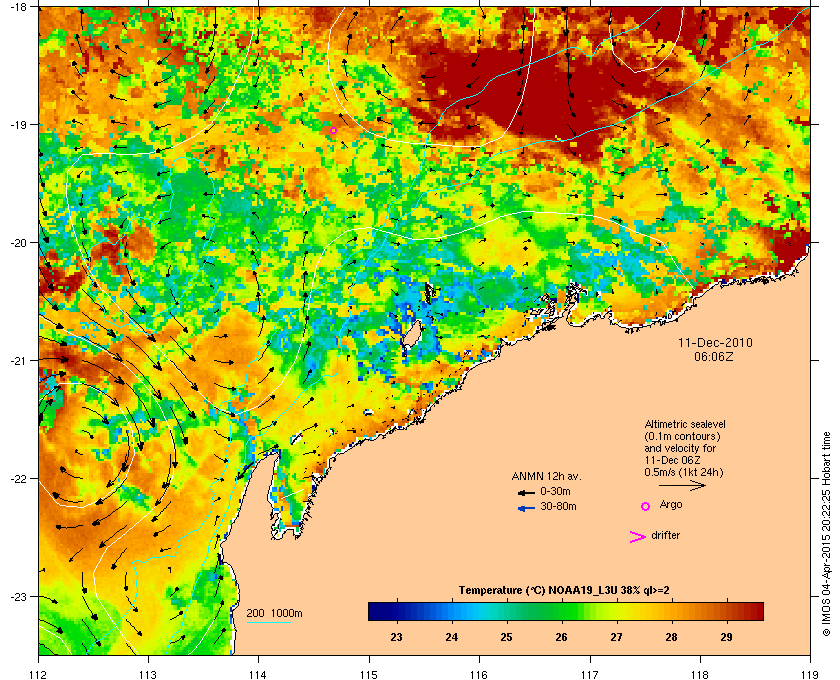Viewport: 840px width, 680px height.
Task: Click the colorbar tick label 25
Action: [x=506, y=637]
